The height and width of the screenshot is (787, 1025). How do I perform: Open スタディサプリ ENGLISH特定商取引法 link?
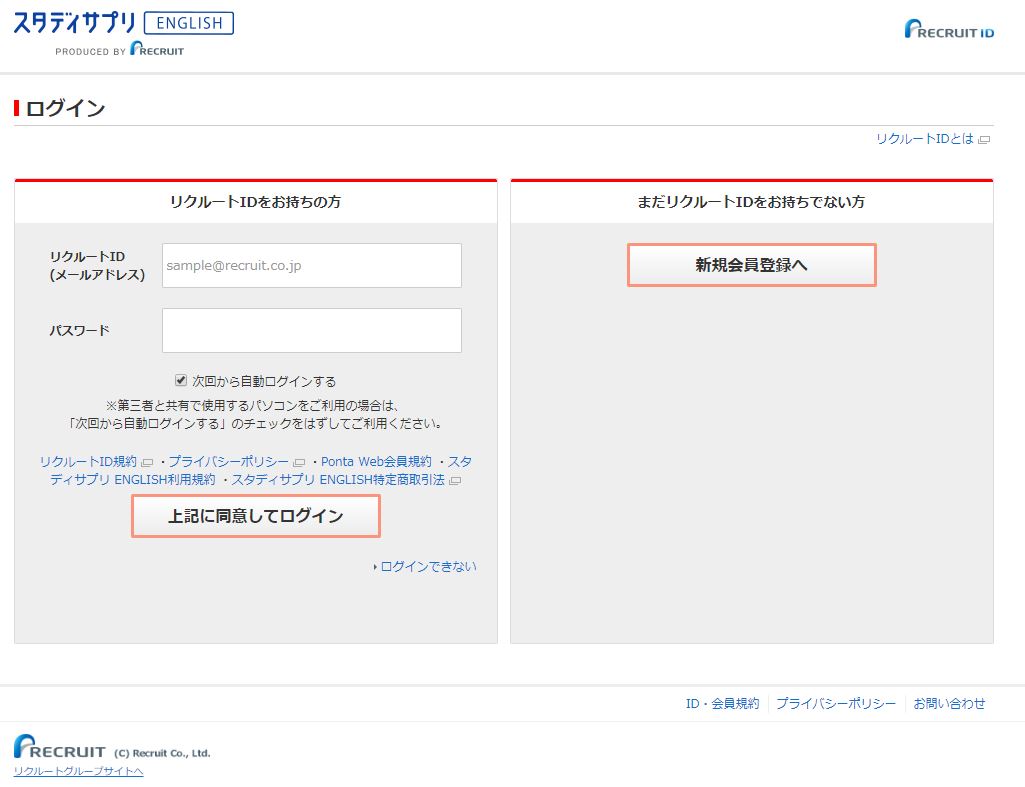pyautogui.click(x=338, y=480)
